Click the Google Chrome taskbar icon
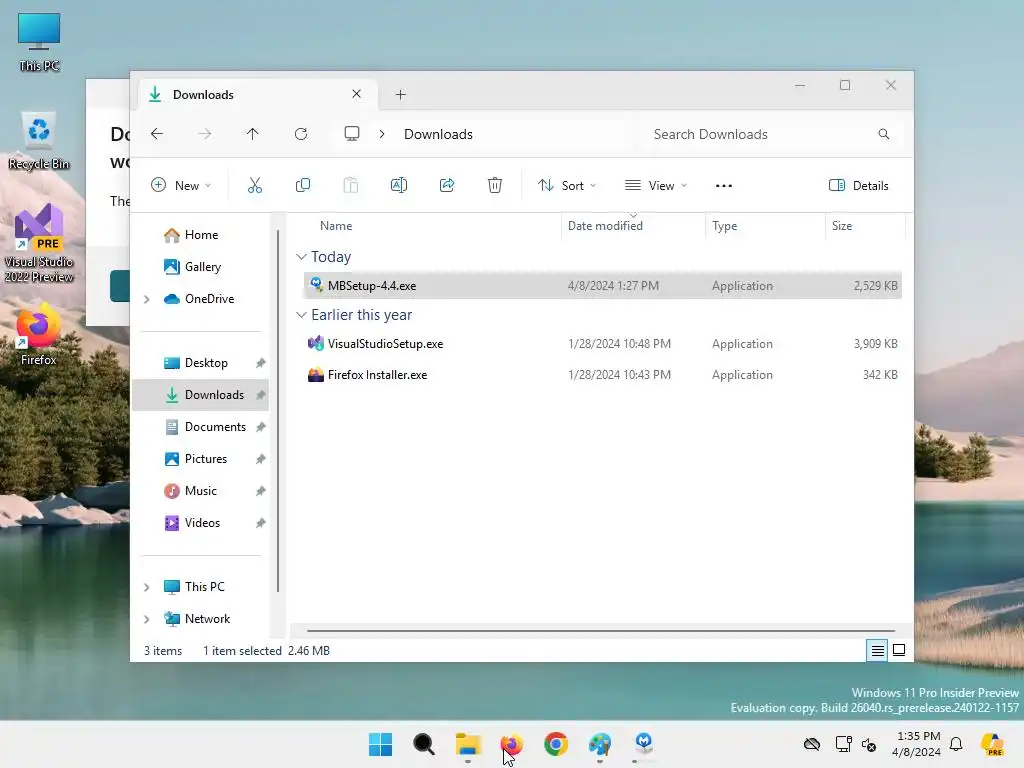This screenshot has height=768, width=1024. pyautogui.click(x=556, y=744)
